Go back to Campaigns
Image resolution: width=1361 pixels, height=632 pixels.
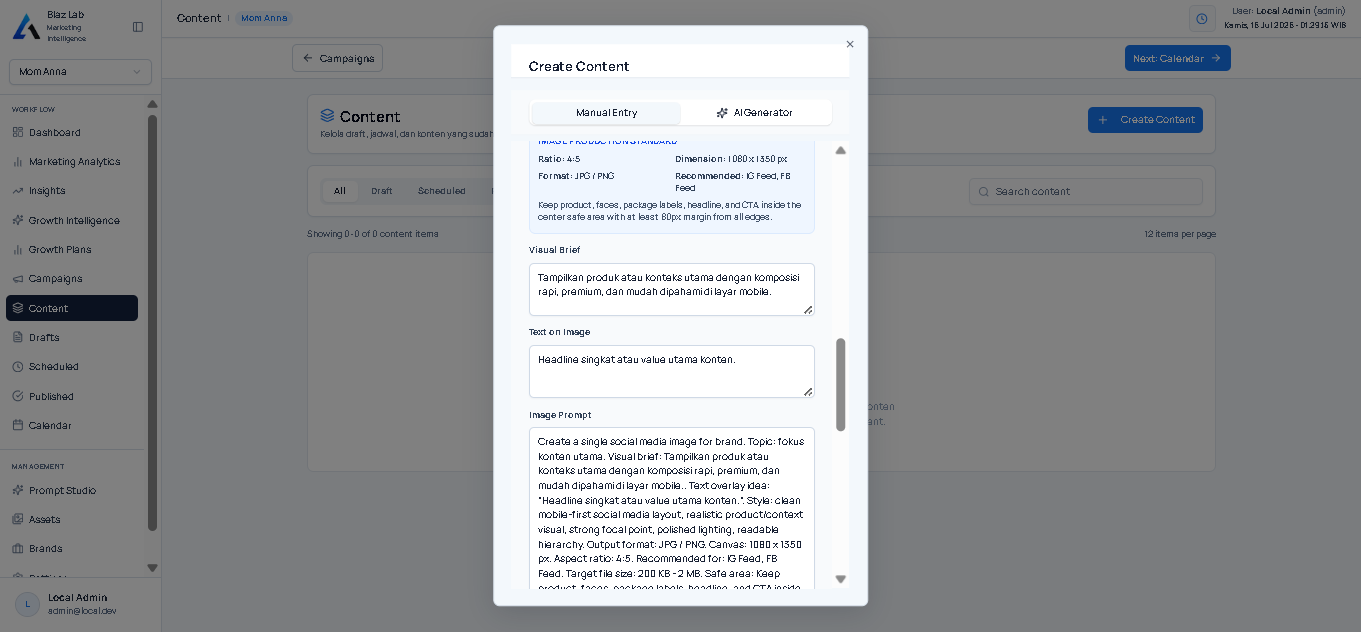tap(337, 58)
